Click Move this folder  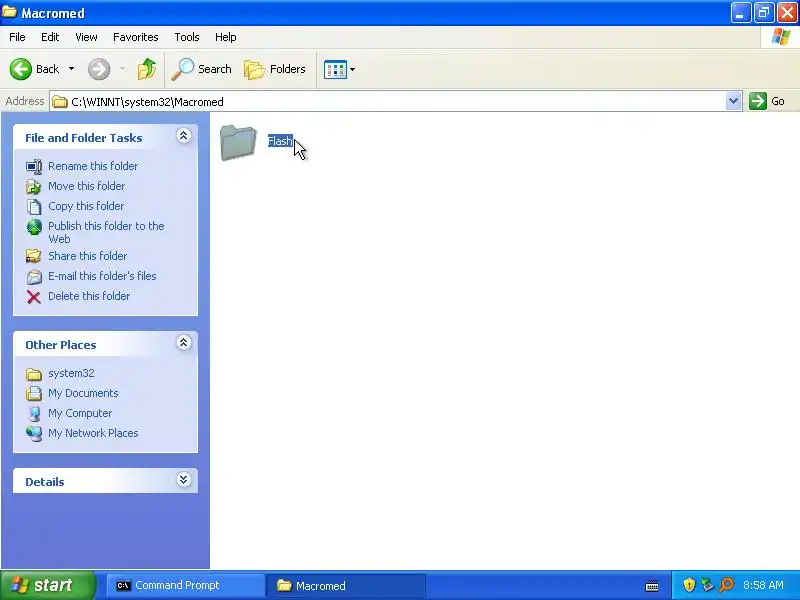point(86,186)
